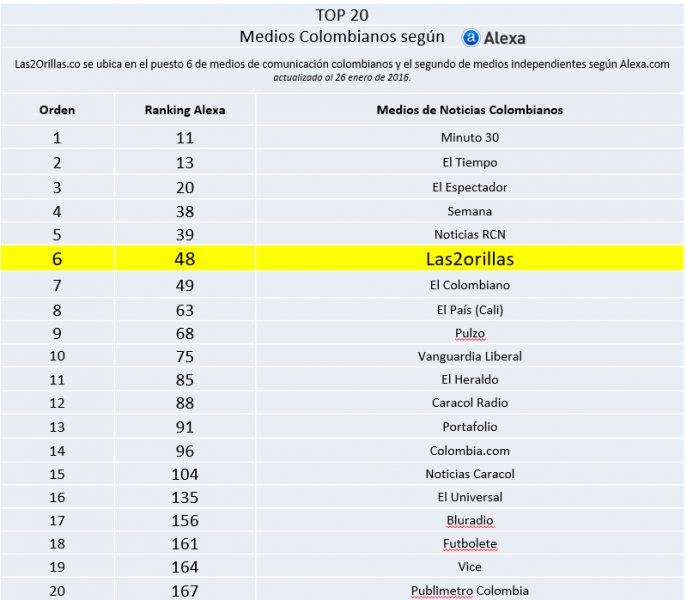687x600 pixels.
Task: Click the 'Portafolio' entry
Action: (469, 427)
